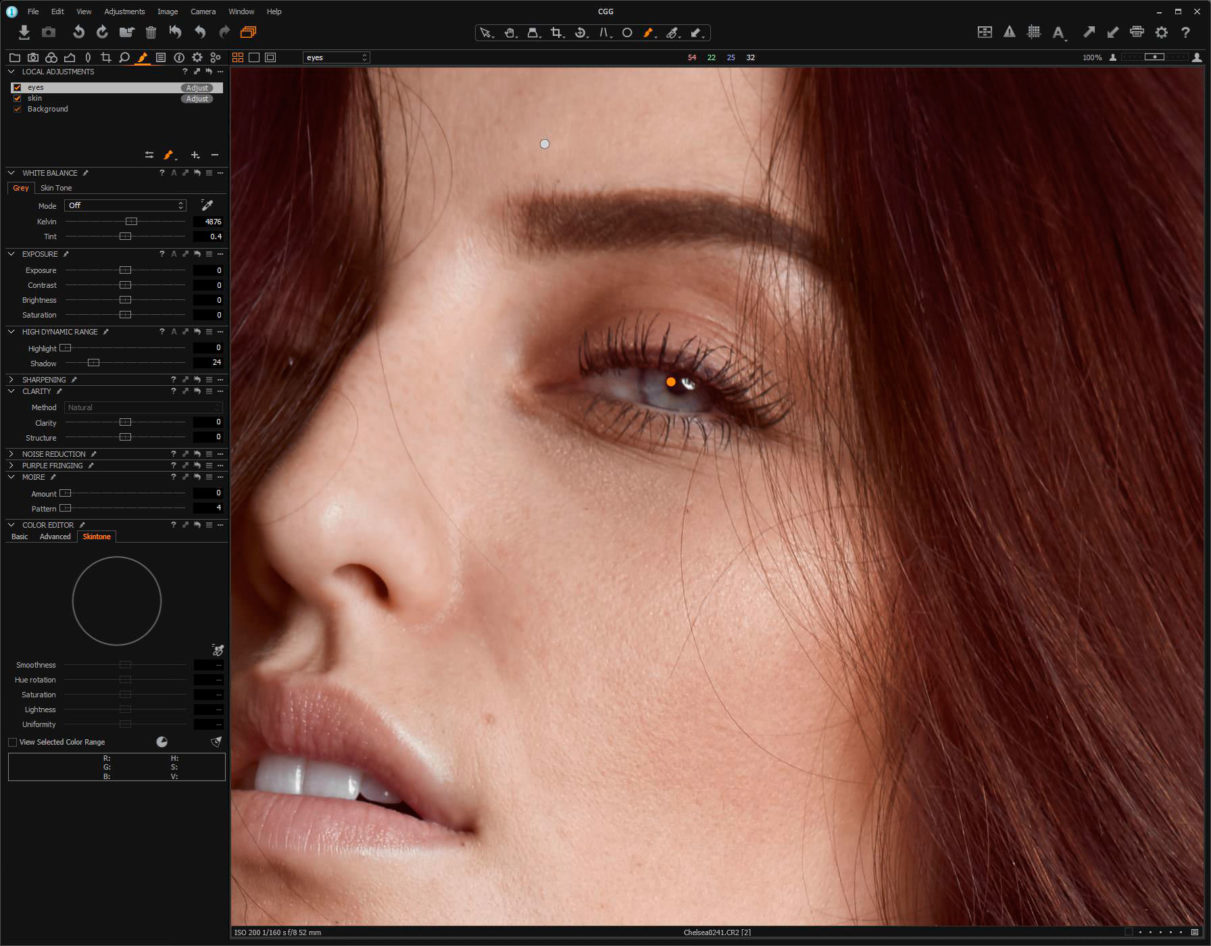Disable the eyes layer checkbox

[16, 87]
